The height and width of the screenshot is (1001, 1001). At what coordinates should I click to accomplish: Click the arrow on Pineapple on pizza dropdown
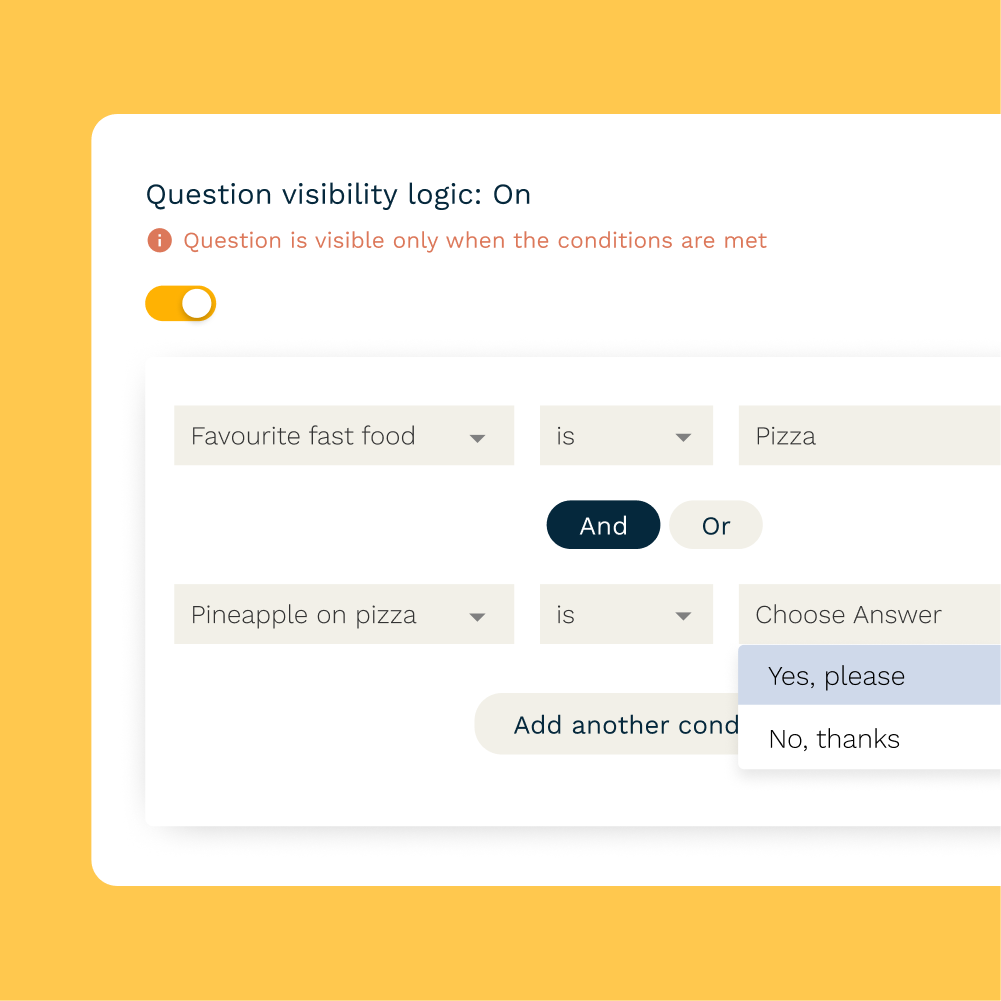tap(477, 617)
